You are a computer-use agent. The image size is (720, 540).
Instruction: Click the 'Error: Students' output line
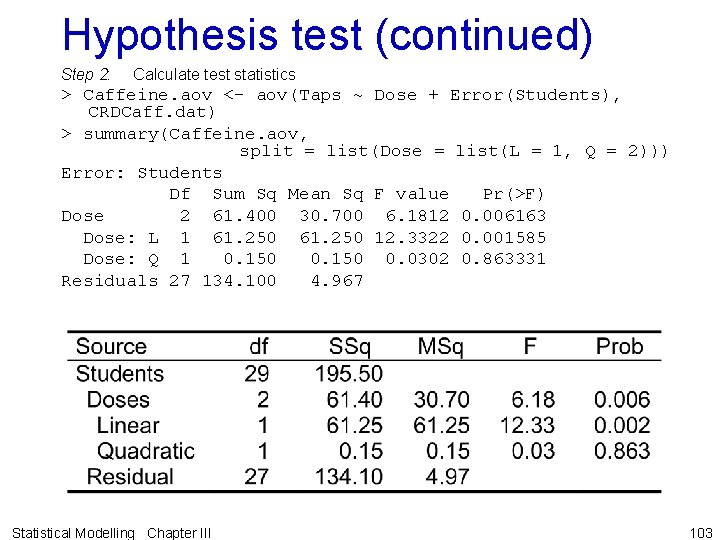click(141, 173)
